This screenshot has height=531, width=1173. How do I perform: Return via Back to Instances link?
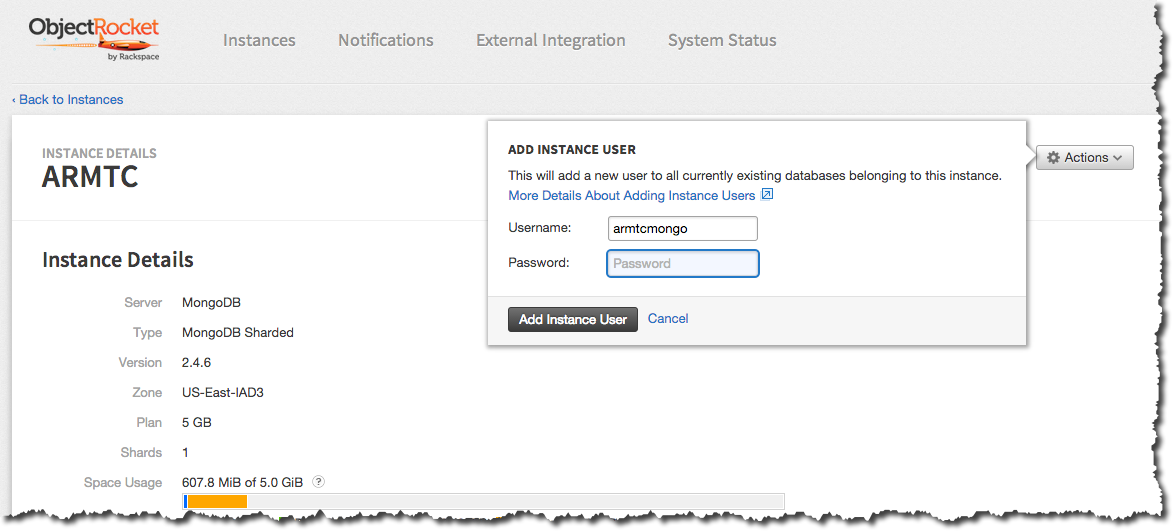(68, 100)
